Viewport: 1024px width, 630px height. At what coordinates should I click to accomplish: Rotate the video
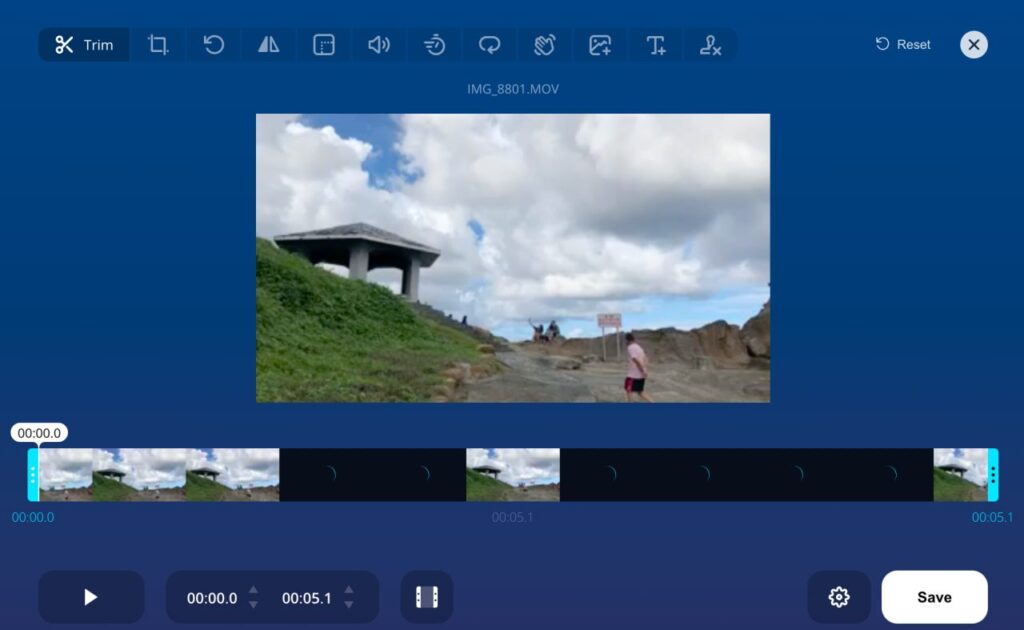tap(213, 44)
